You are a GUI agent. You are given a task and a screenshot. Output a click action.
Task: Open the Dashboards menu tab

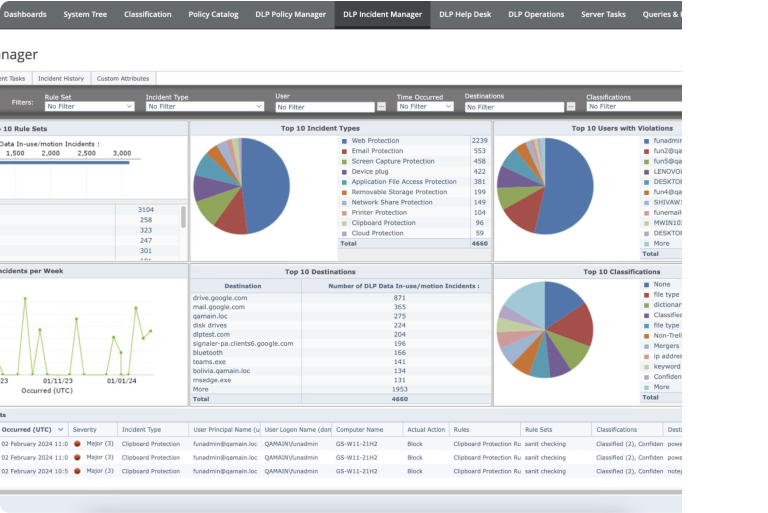point(24,14)
